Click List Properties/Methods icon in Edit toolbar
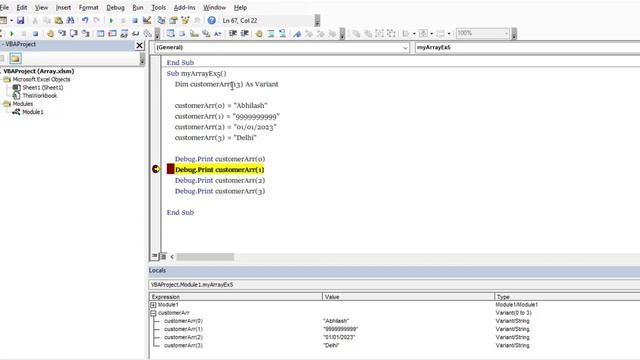 [x=171, y=33]
